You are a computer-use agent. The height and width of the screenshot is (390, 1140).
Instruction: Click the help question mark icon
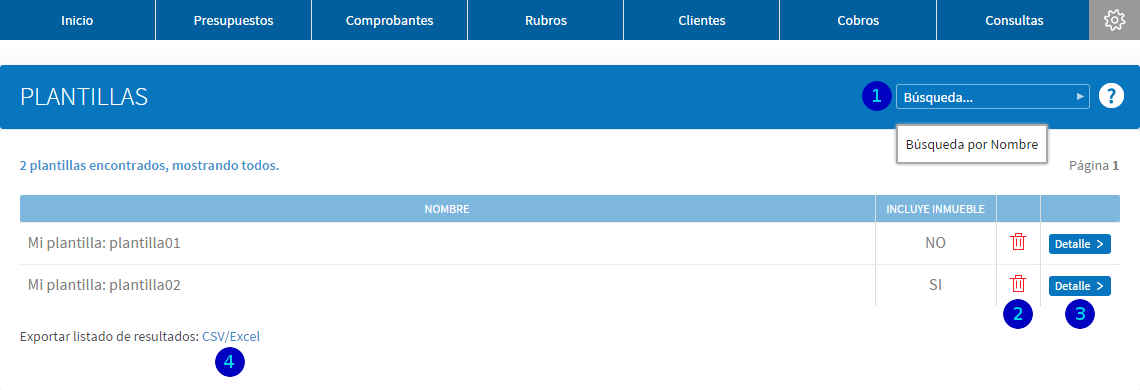click(1111, 96)
